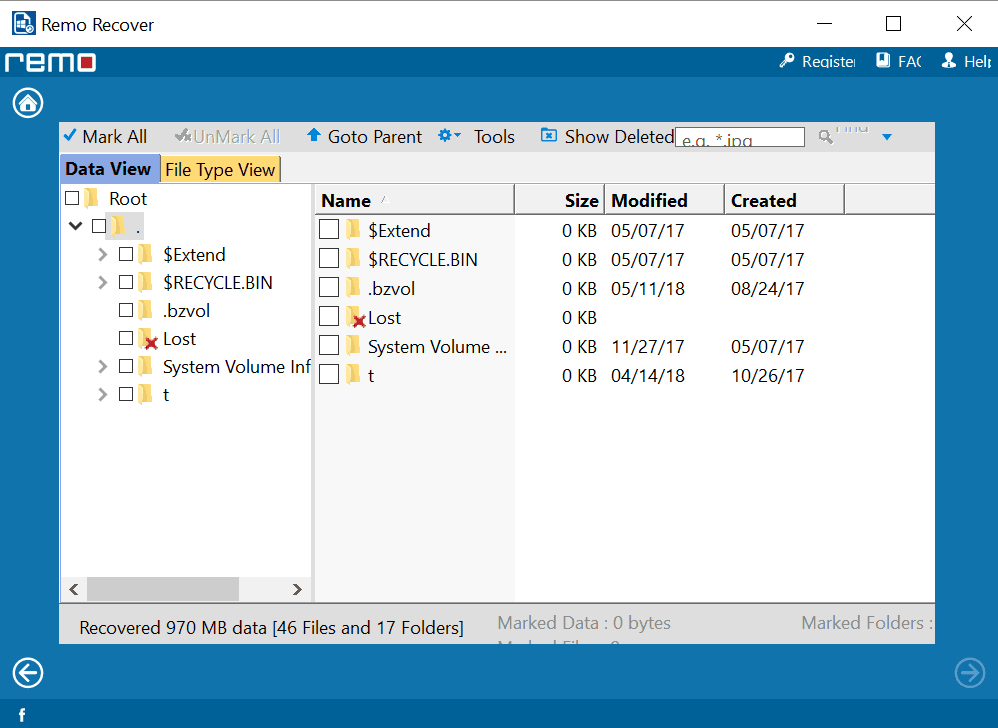The height and width of the screenshot is (728, 998).
Task: Click the t folder icon in file list
Action: coord(353,375)
